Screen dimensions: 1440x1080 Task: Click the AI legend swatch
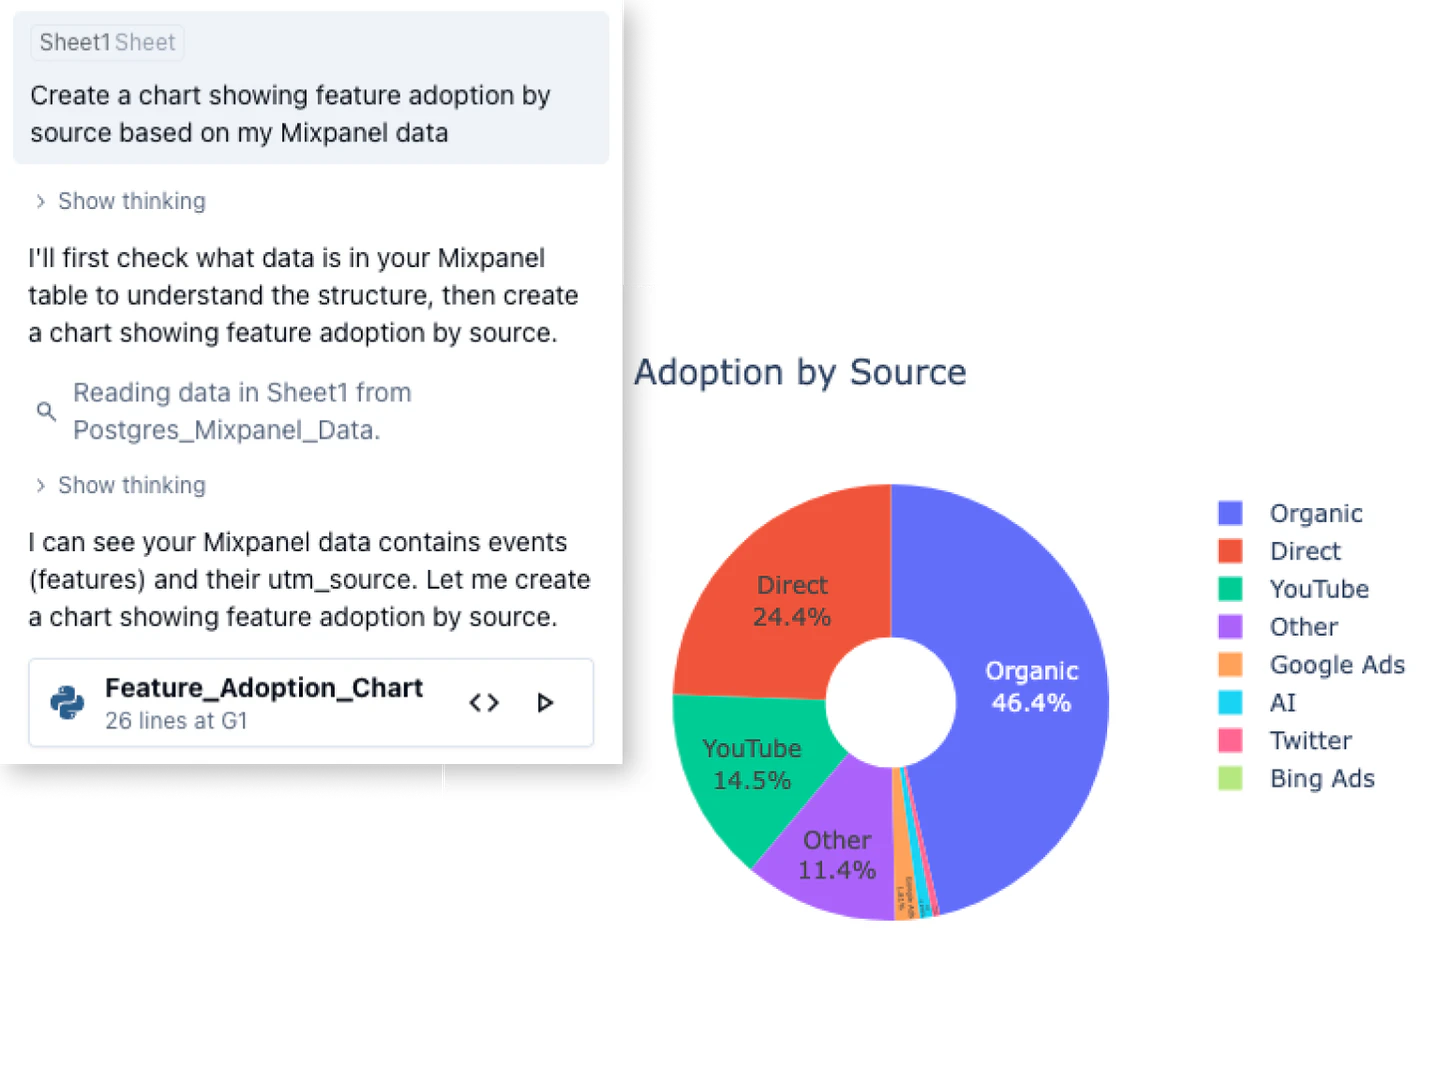(1230, 703)
